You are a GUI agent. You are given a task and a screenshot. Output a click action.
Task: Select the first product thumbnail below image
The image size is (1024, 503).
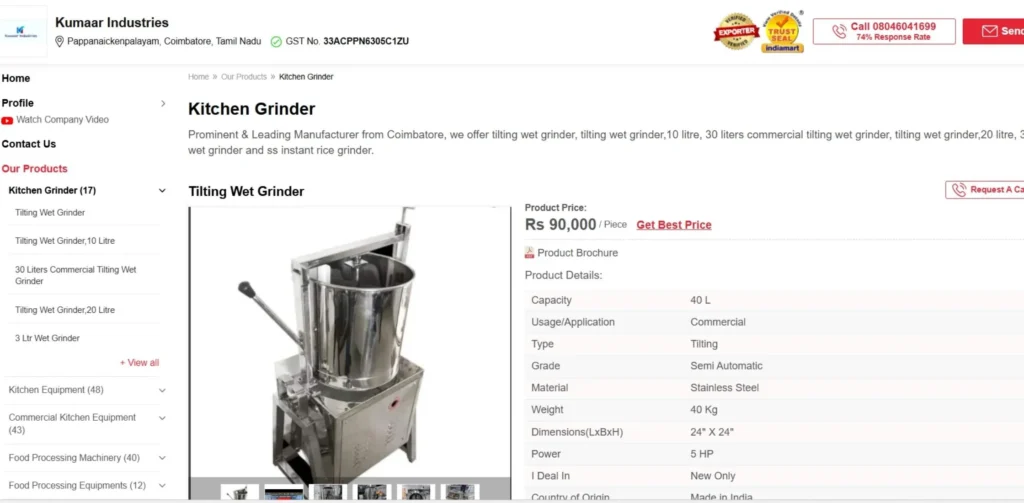(x=240, y=493)
